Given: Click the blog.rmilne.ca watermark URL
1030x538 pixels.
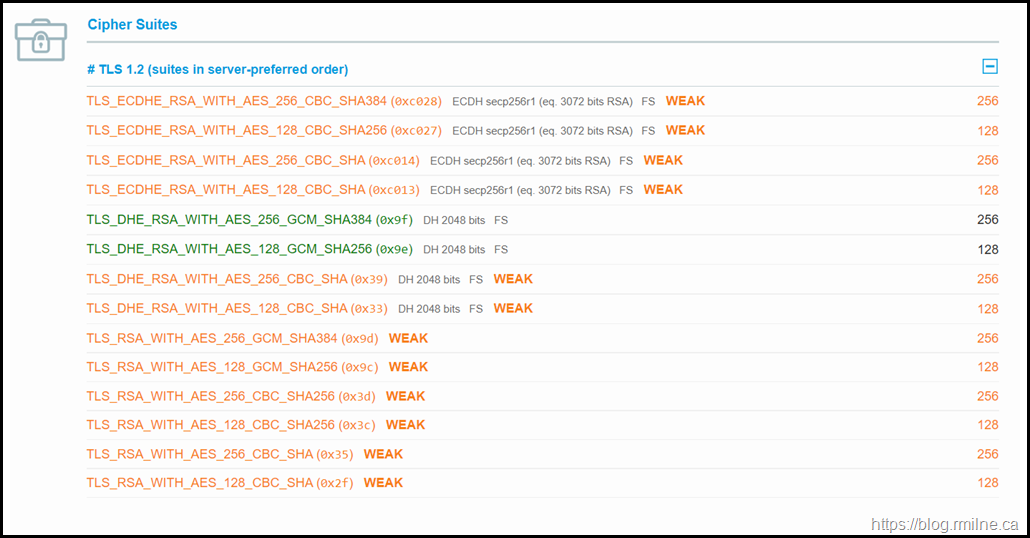Looking at the screenshot, I should [945, 524].
